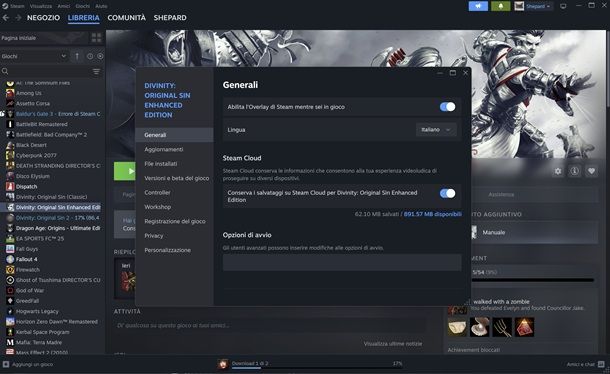Viewport: 610px width, 374px height.
Task: Click the achievements progress bar
Action: click(x=533, y=280)
